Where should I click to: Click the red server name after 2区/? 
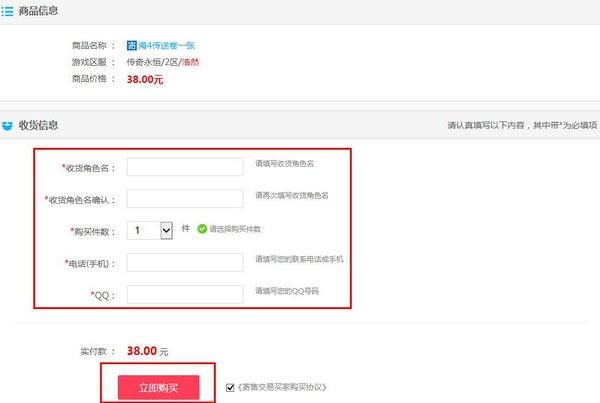191,62
